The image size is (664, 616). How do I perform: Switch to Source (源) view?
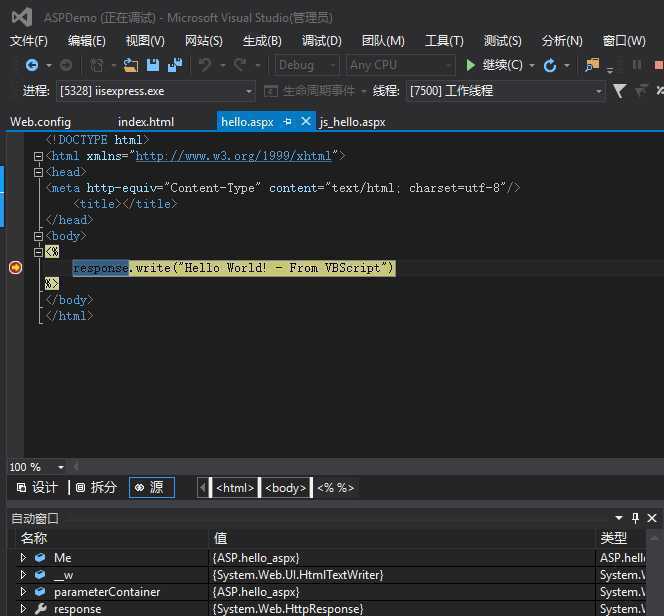point(151,487)
